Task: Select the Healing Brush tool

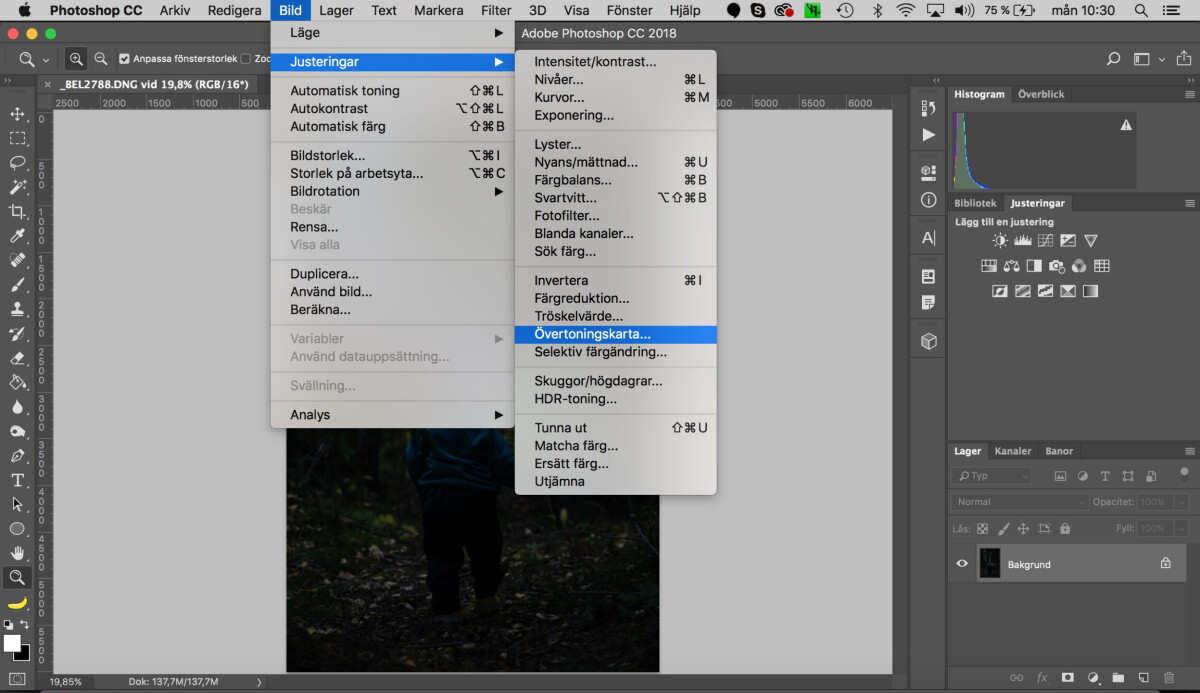Action: pos(18,260)
